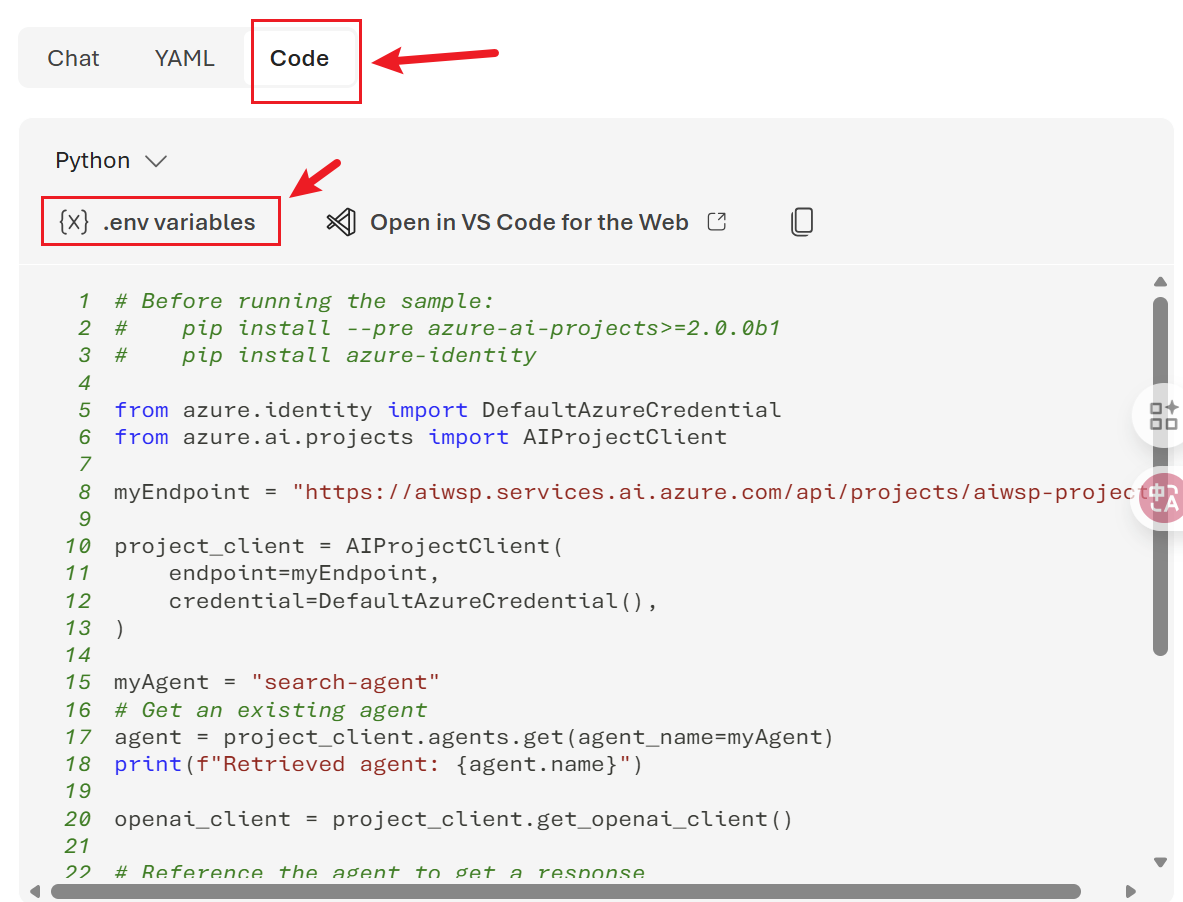Click the "search-agent" string in the code
Viewport: 1183px width, 902px height.
point(345,682)
